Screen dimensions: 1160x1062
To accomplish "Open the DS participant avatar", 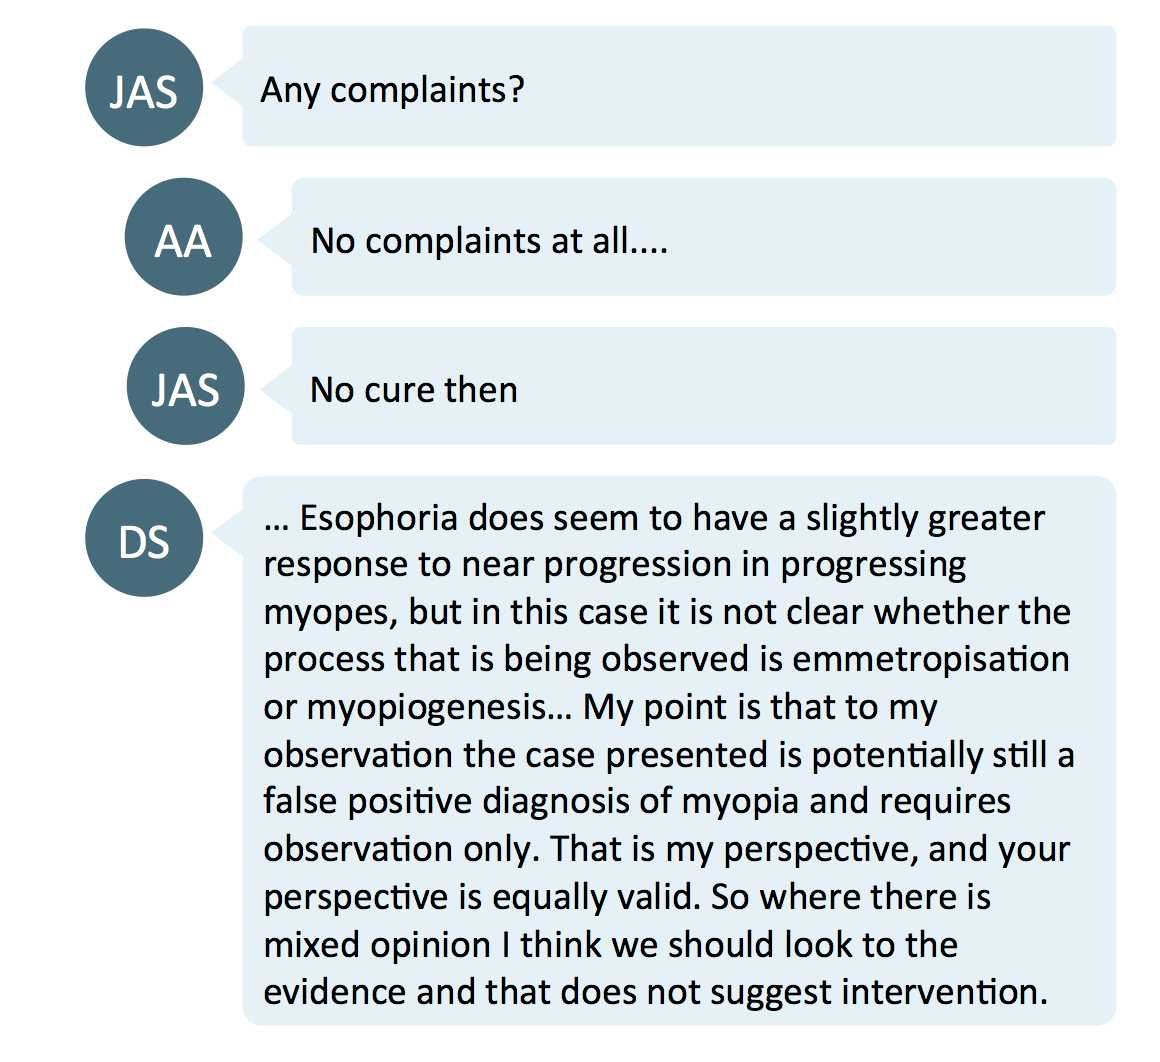I will point(144,538).
